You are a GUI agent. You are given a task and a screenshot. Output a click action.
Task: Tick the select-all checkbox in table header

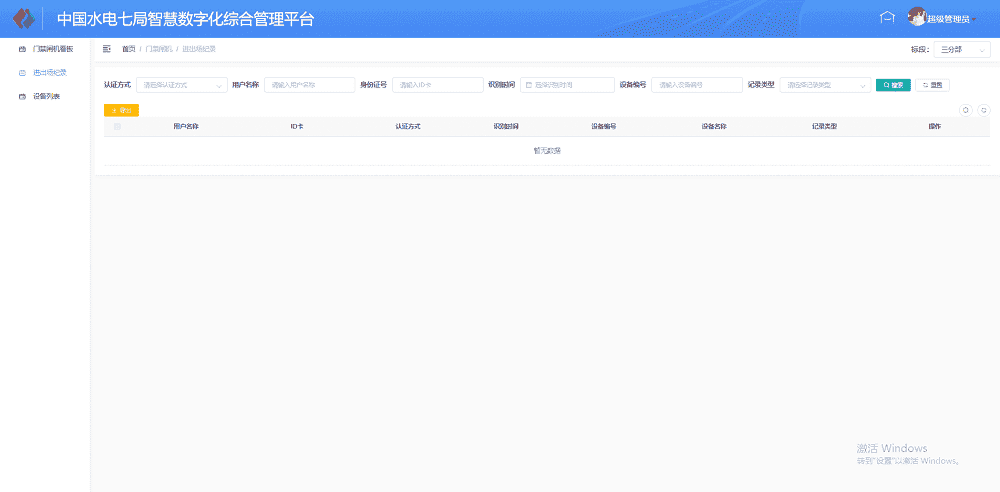tap(117, 127)
